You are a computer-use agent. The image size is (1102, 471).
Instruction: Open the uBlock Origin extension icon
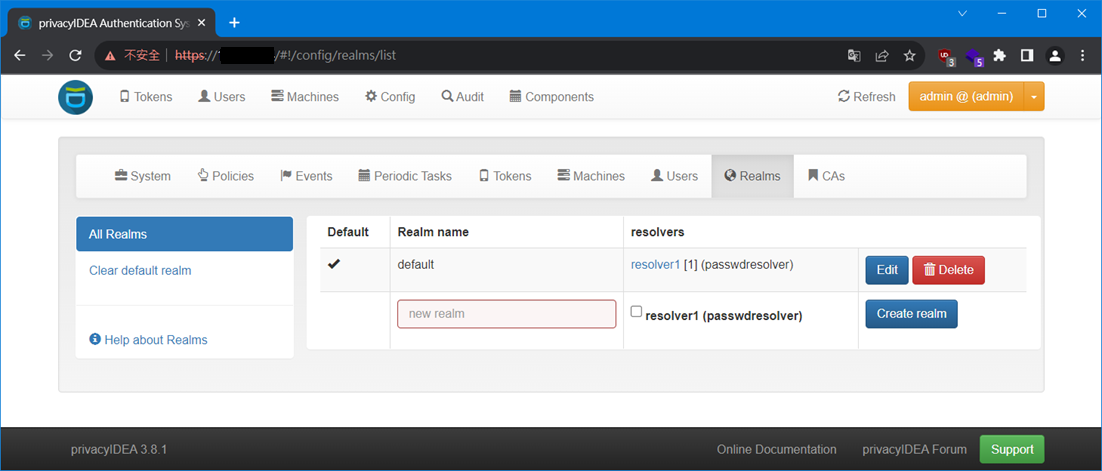947,56
